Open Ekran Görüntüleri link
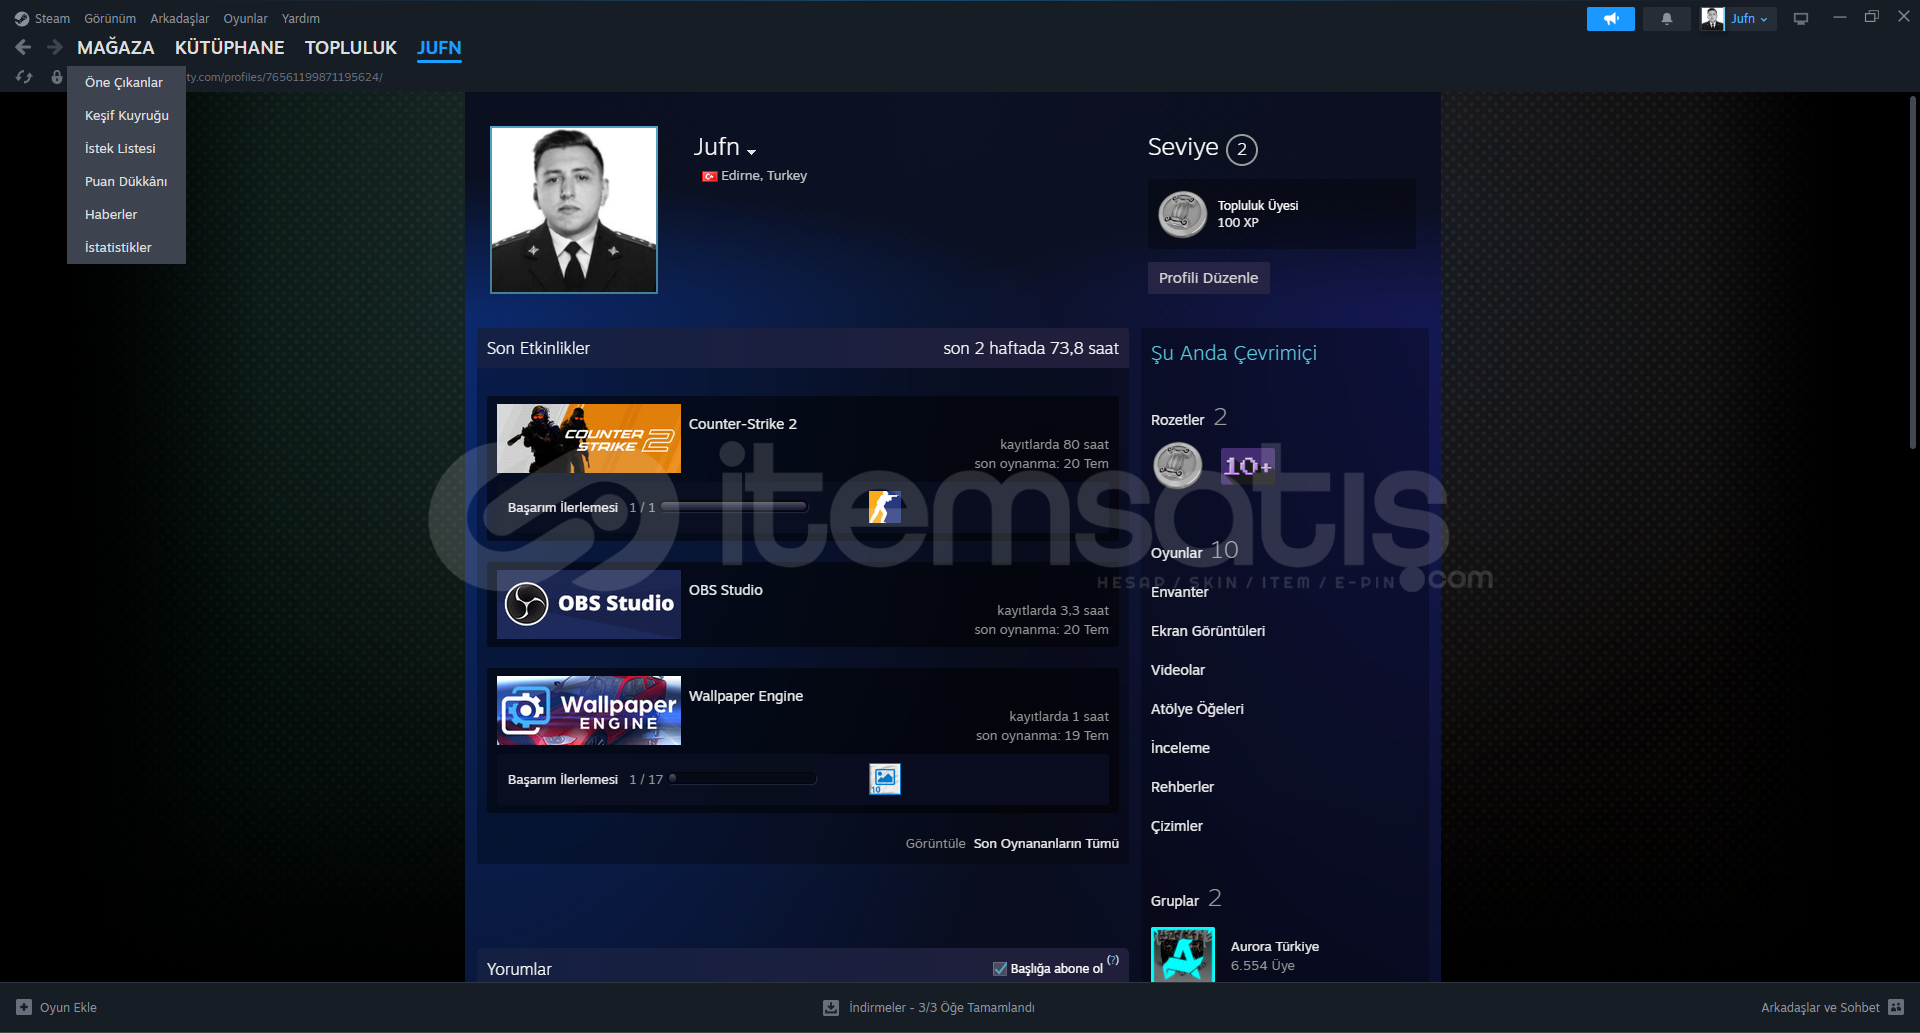The image size is (1920, 1033). point(1208,631)
